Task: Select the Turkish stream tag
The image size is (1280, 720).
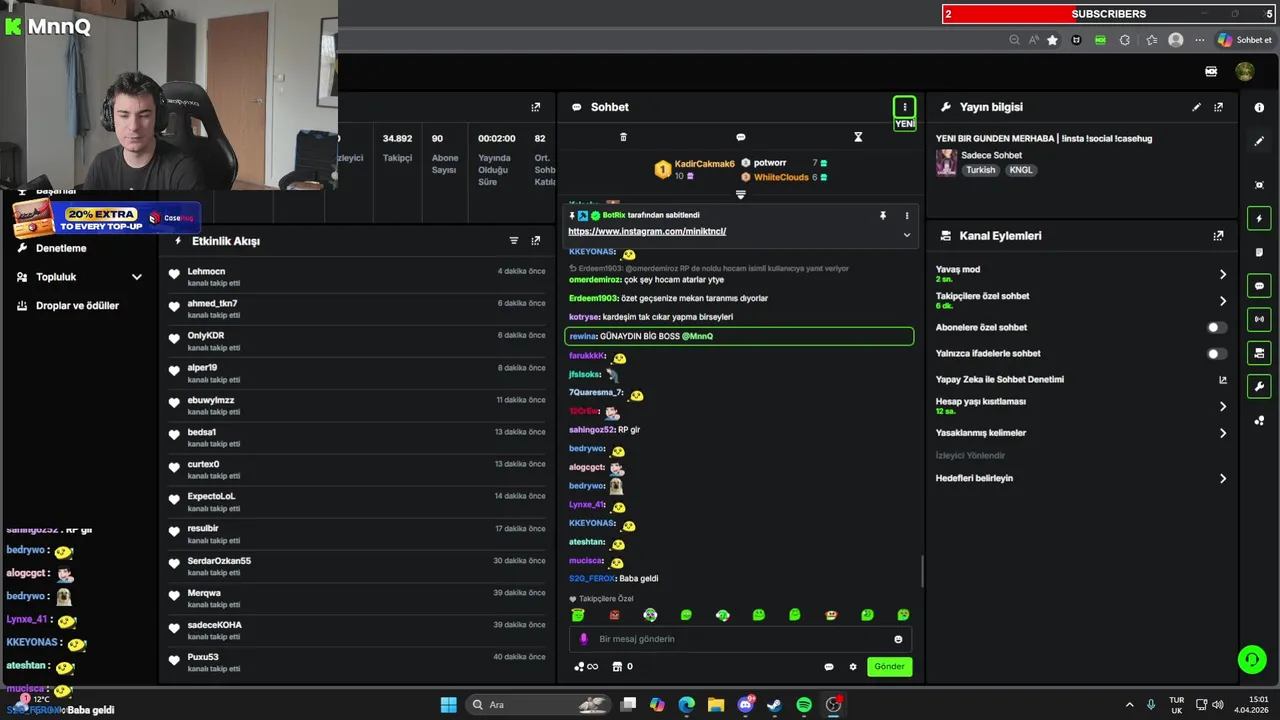Action: pyautogui.click(x=980, y=170)
